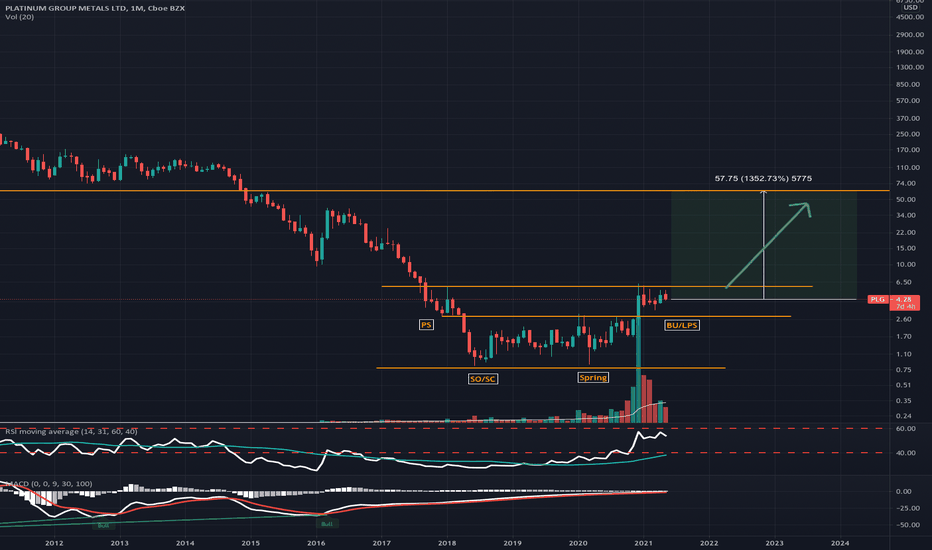Click the 2019 year label on time axis
The image size is (932, 550).
[512, 543]
